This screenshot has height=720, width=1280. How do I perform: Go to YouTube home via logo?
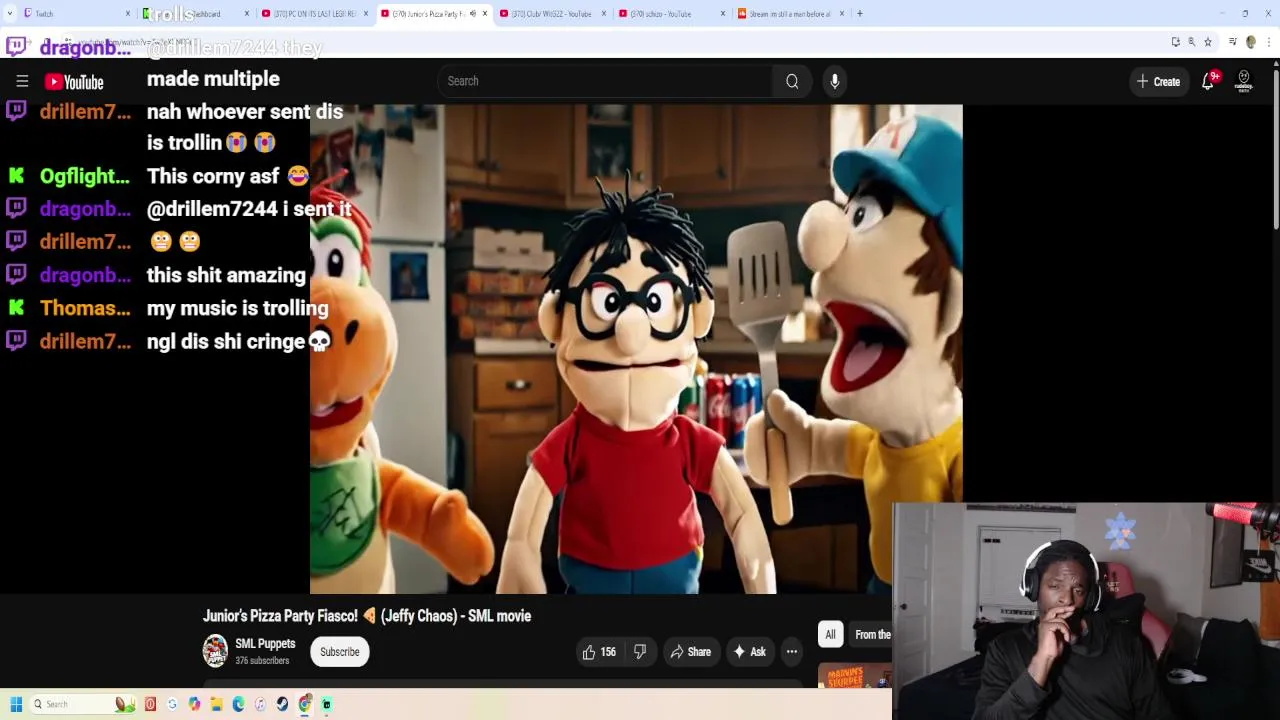pyautogui.click(x=74, y=82)
